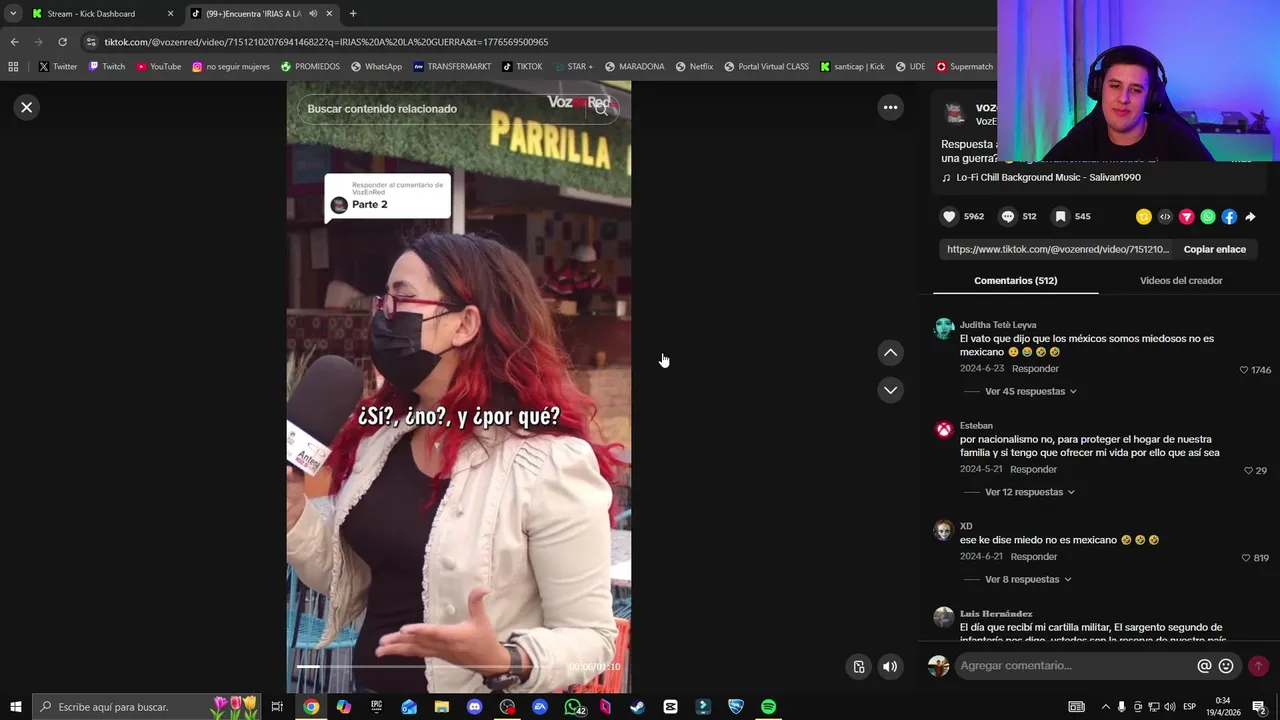Screen dimensions: 1280x720
Task: Click the Buscar contenido relacionado search field
Action: pyautogui.click(x=440, y=109)
